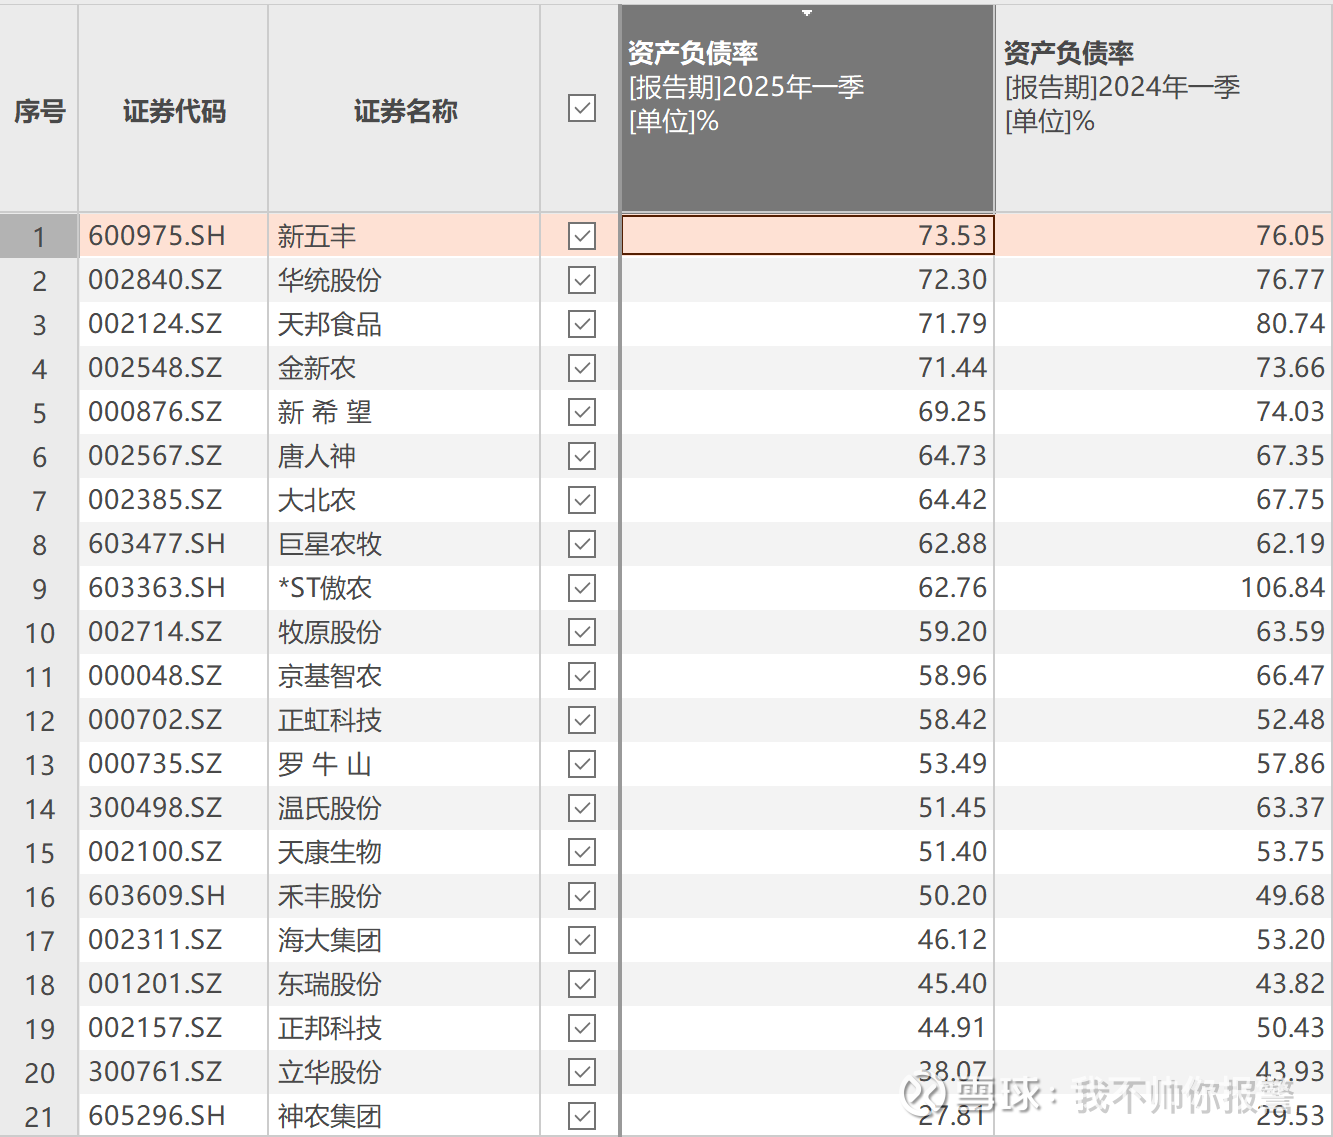Screen dimensions: 1333x1137
Task: Select the 牧原股份 name cell
Action: [x=404, y=632]
